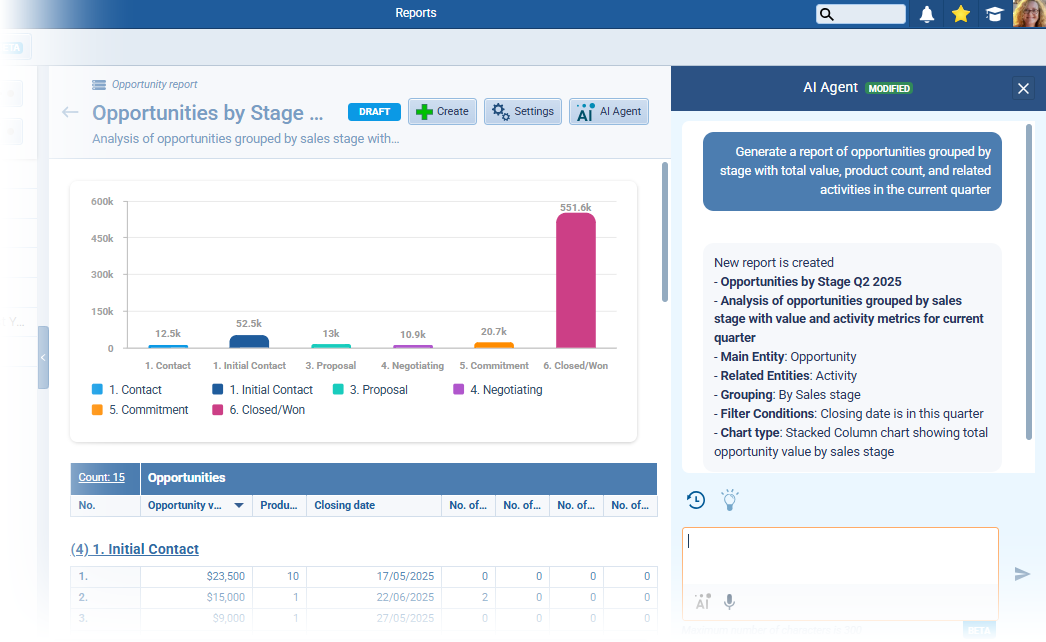Open chat history clock icon

point(696,500)
